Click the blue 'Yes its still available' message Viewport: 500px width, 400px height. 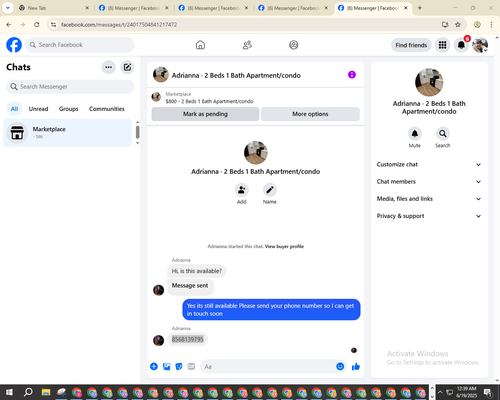point(271,310)
